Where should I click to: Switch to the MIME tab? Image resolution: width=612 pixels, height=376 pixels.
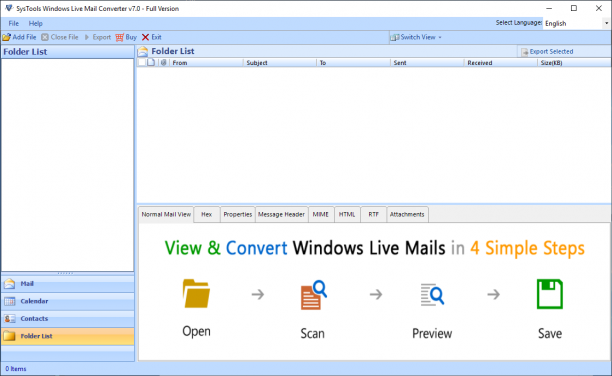point(320,214)
